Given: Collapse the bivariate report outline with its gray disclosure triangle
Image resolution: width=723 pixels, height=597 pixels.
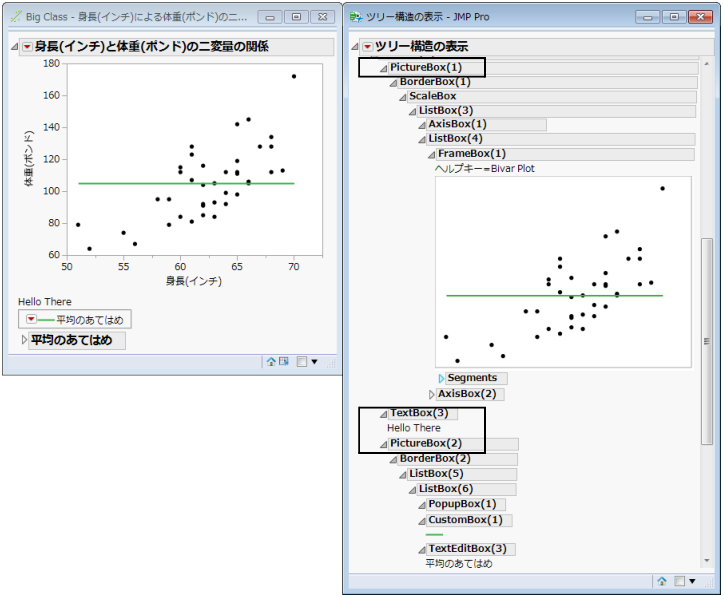Looking at the screenshot, I should tap(15, 47).
